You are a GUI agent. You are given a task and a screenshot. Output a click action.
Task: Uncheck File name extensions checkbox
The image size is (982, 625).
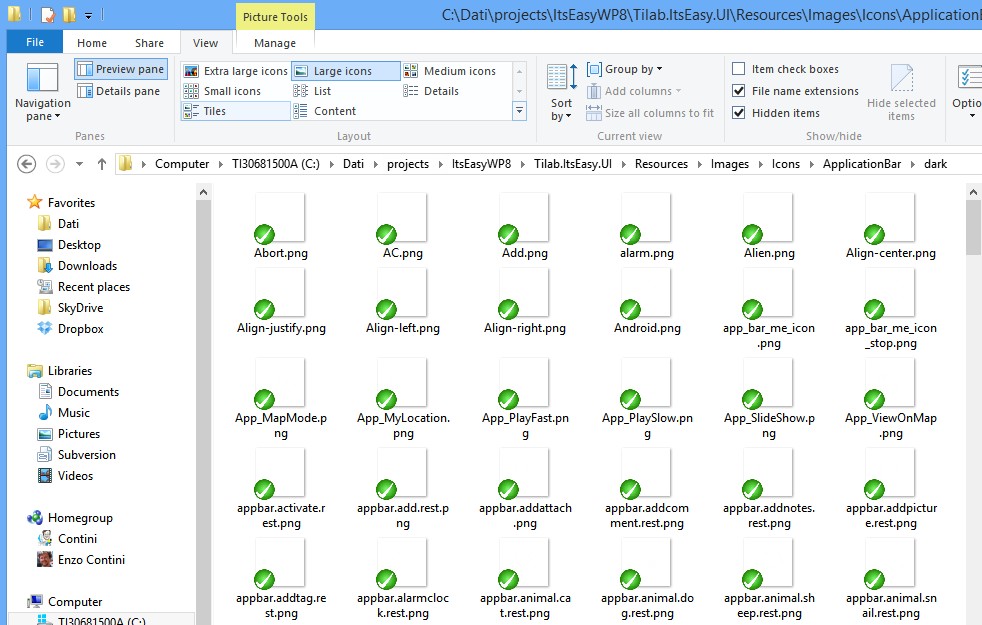click(738, 91)
